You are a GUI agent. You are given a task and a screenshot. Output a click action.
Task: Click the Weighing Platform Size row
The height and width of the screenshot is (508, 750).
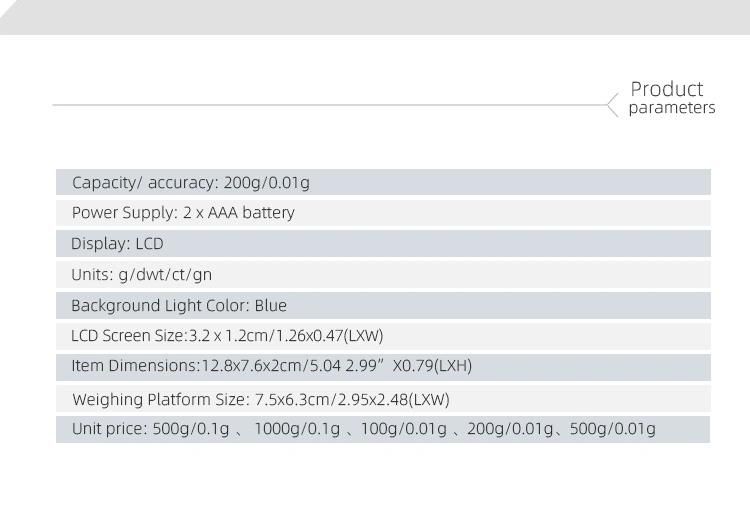[383, 399]
